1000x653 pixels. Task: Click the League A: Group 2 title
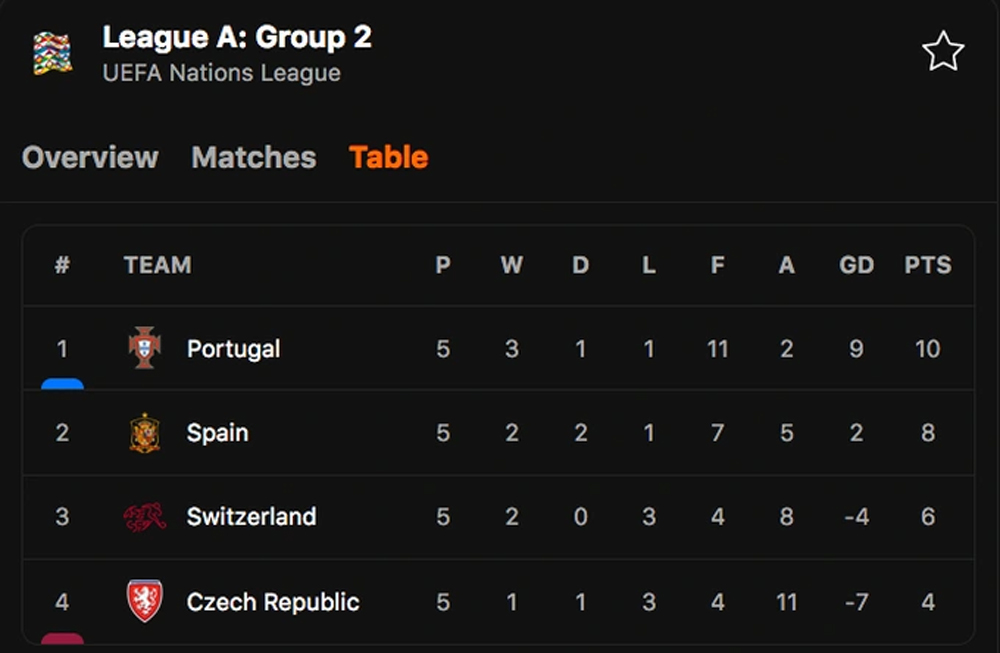coord(237,37)
